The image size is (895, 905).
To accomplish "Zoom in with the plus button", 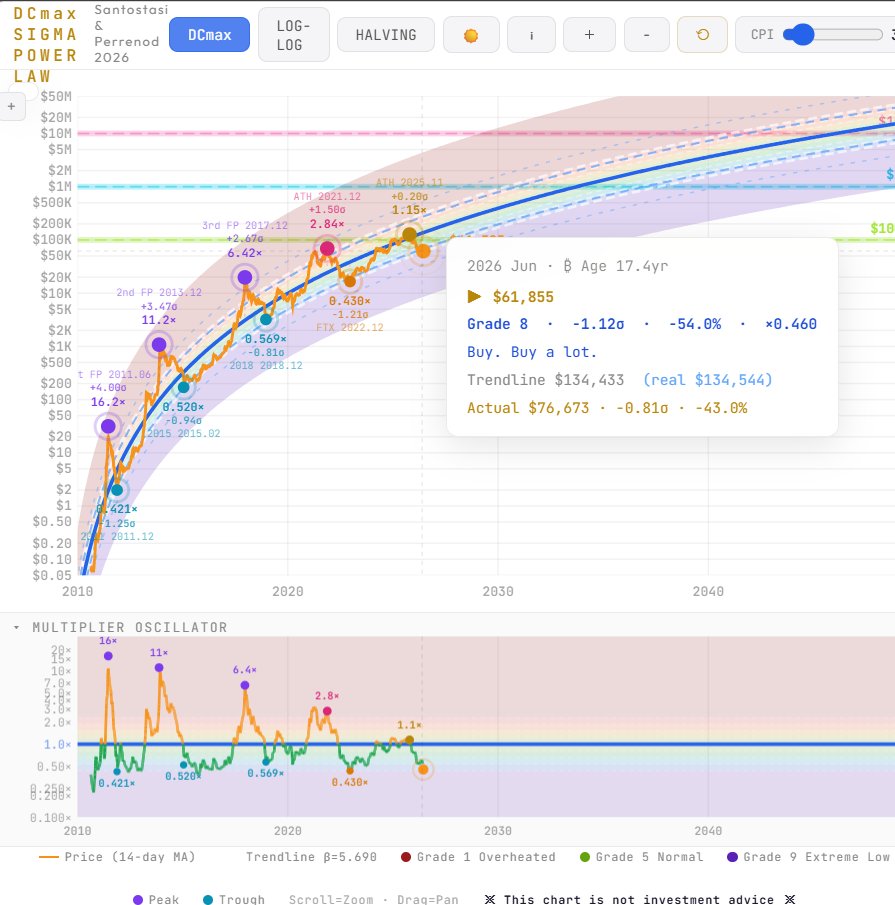I will (589, 35).
